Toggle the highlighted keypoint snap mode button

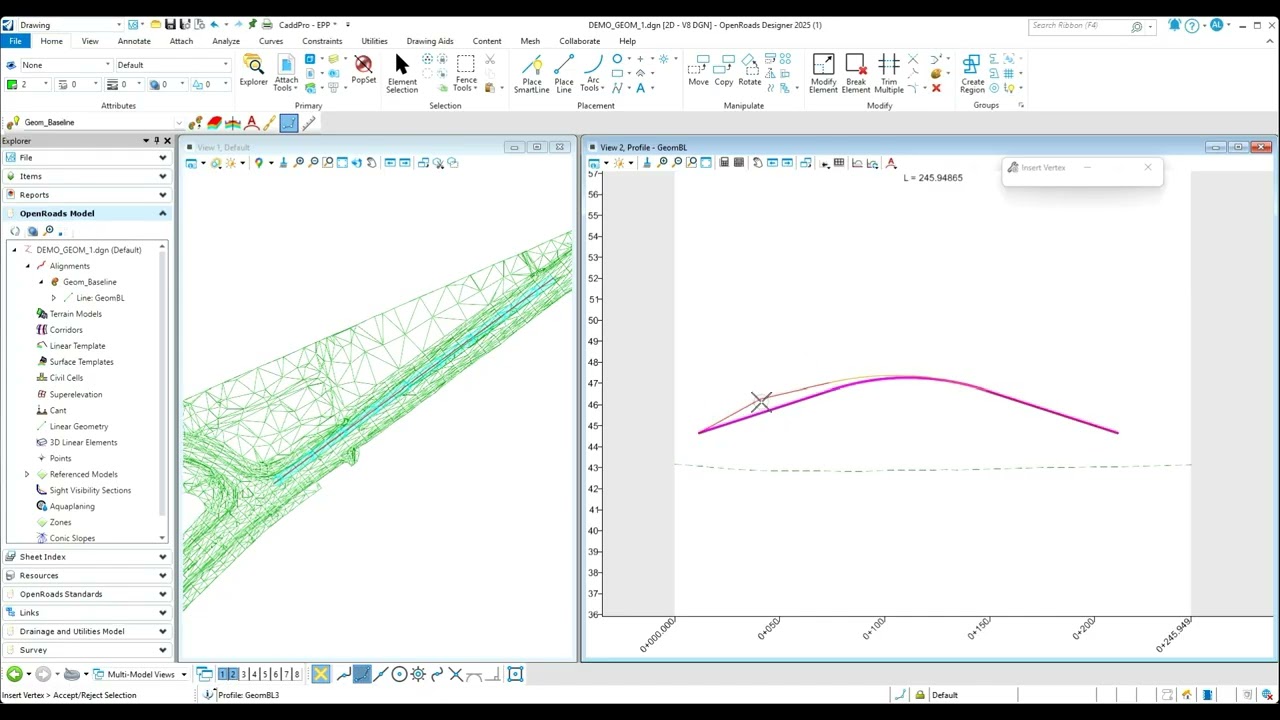pyautogui.click(x=361, y=674)
